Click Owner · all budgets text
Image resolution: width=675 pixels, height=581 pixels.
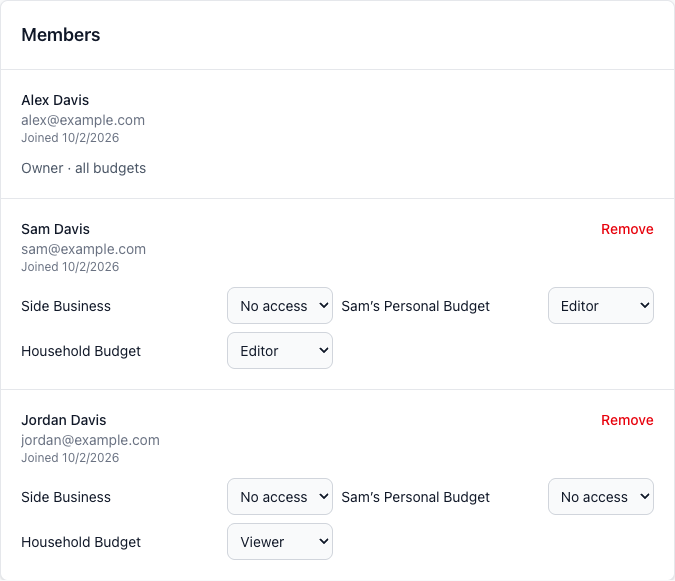[84, 168]
